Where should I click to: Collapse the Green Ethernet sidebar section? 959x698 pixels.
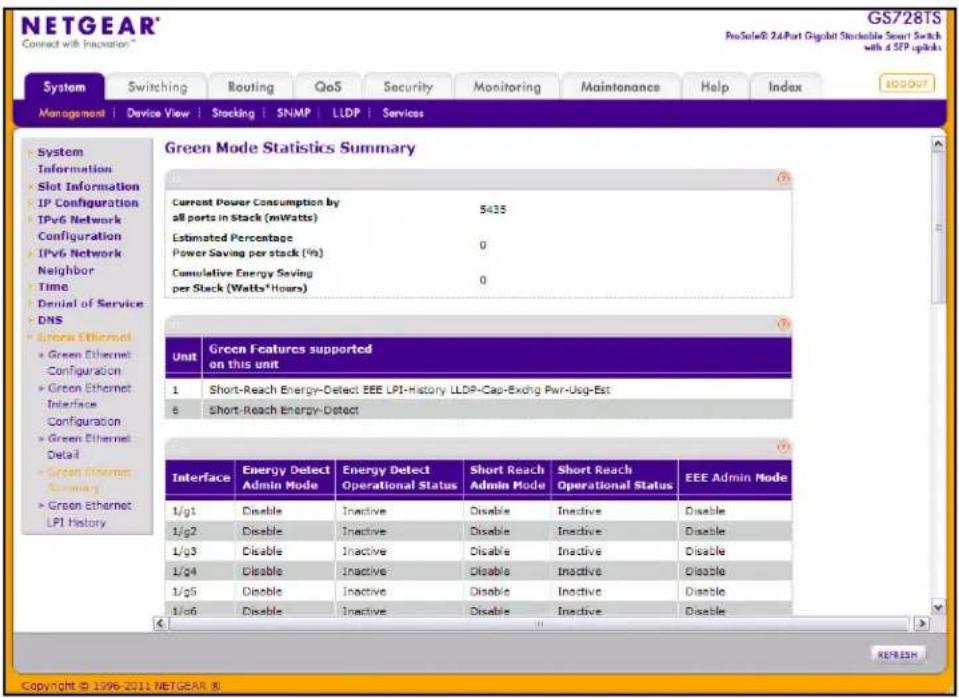coord(84,337)
